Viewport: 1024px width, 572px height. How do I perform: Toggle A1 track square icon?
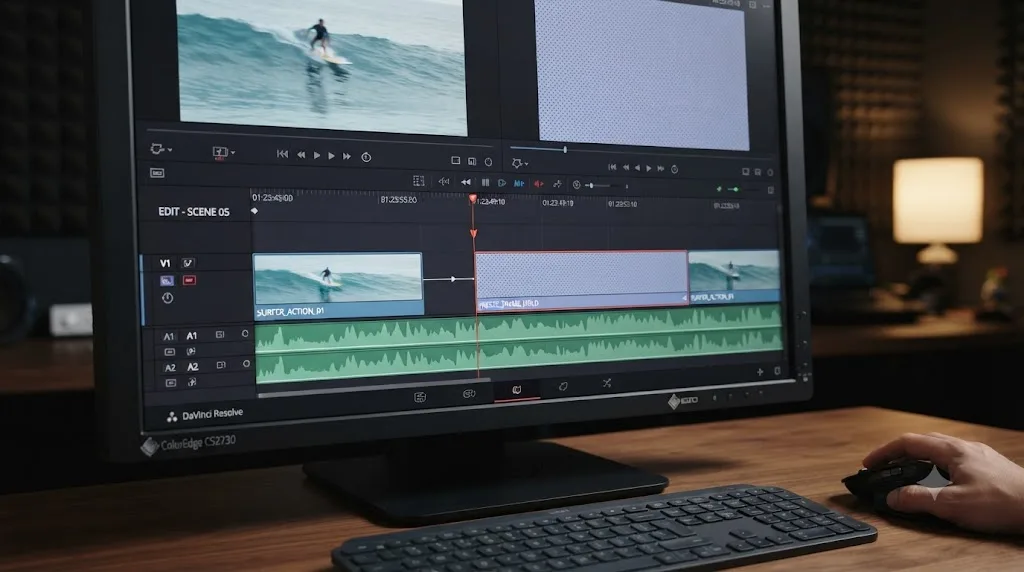[x=220, y=334]
